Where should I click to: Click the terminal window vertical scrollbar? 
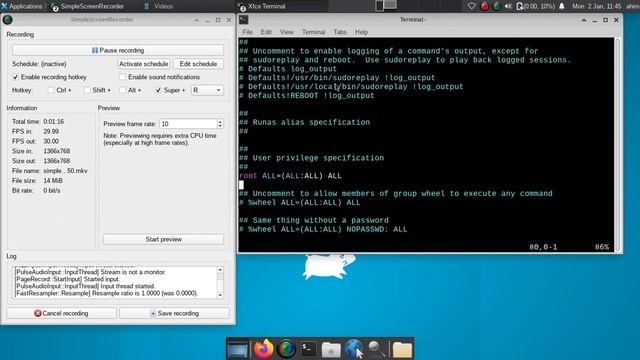point(618,144)
